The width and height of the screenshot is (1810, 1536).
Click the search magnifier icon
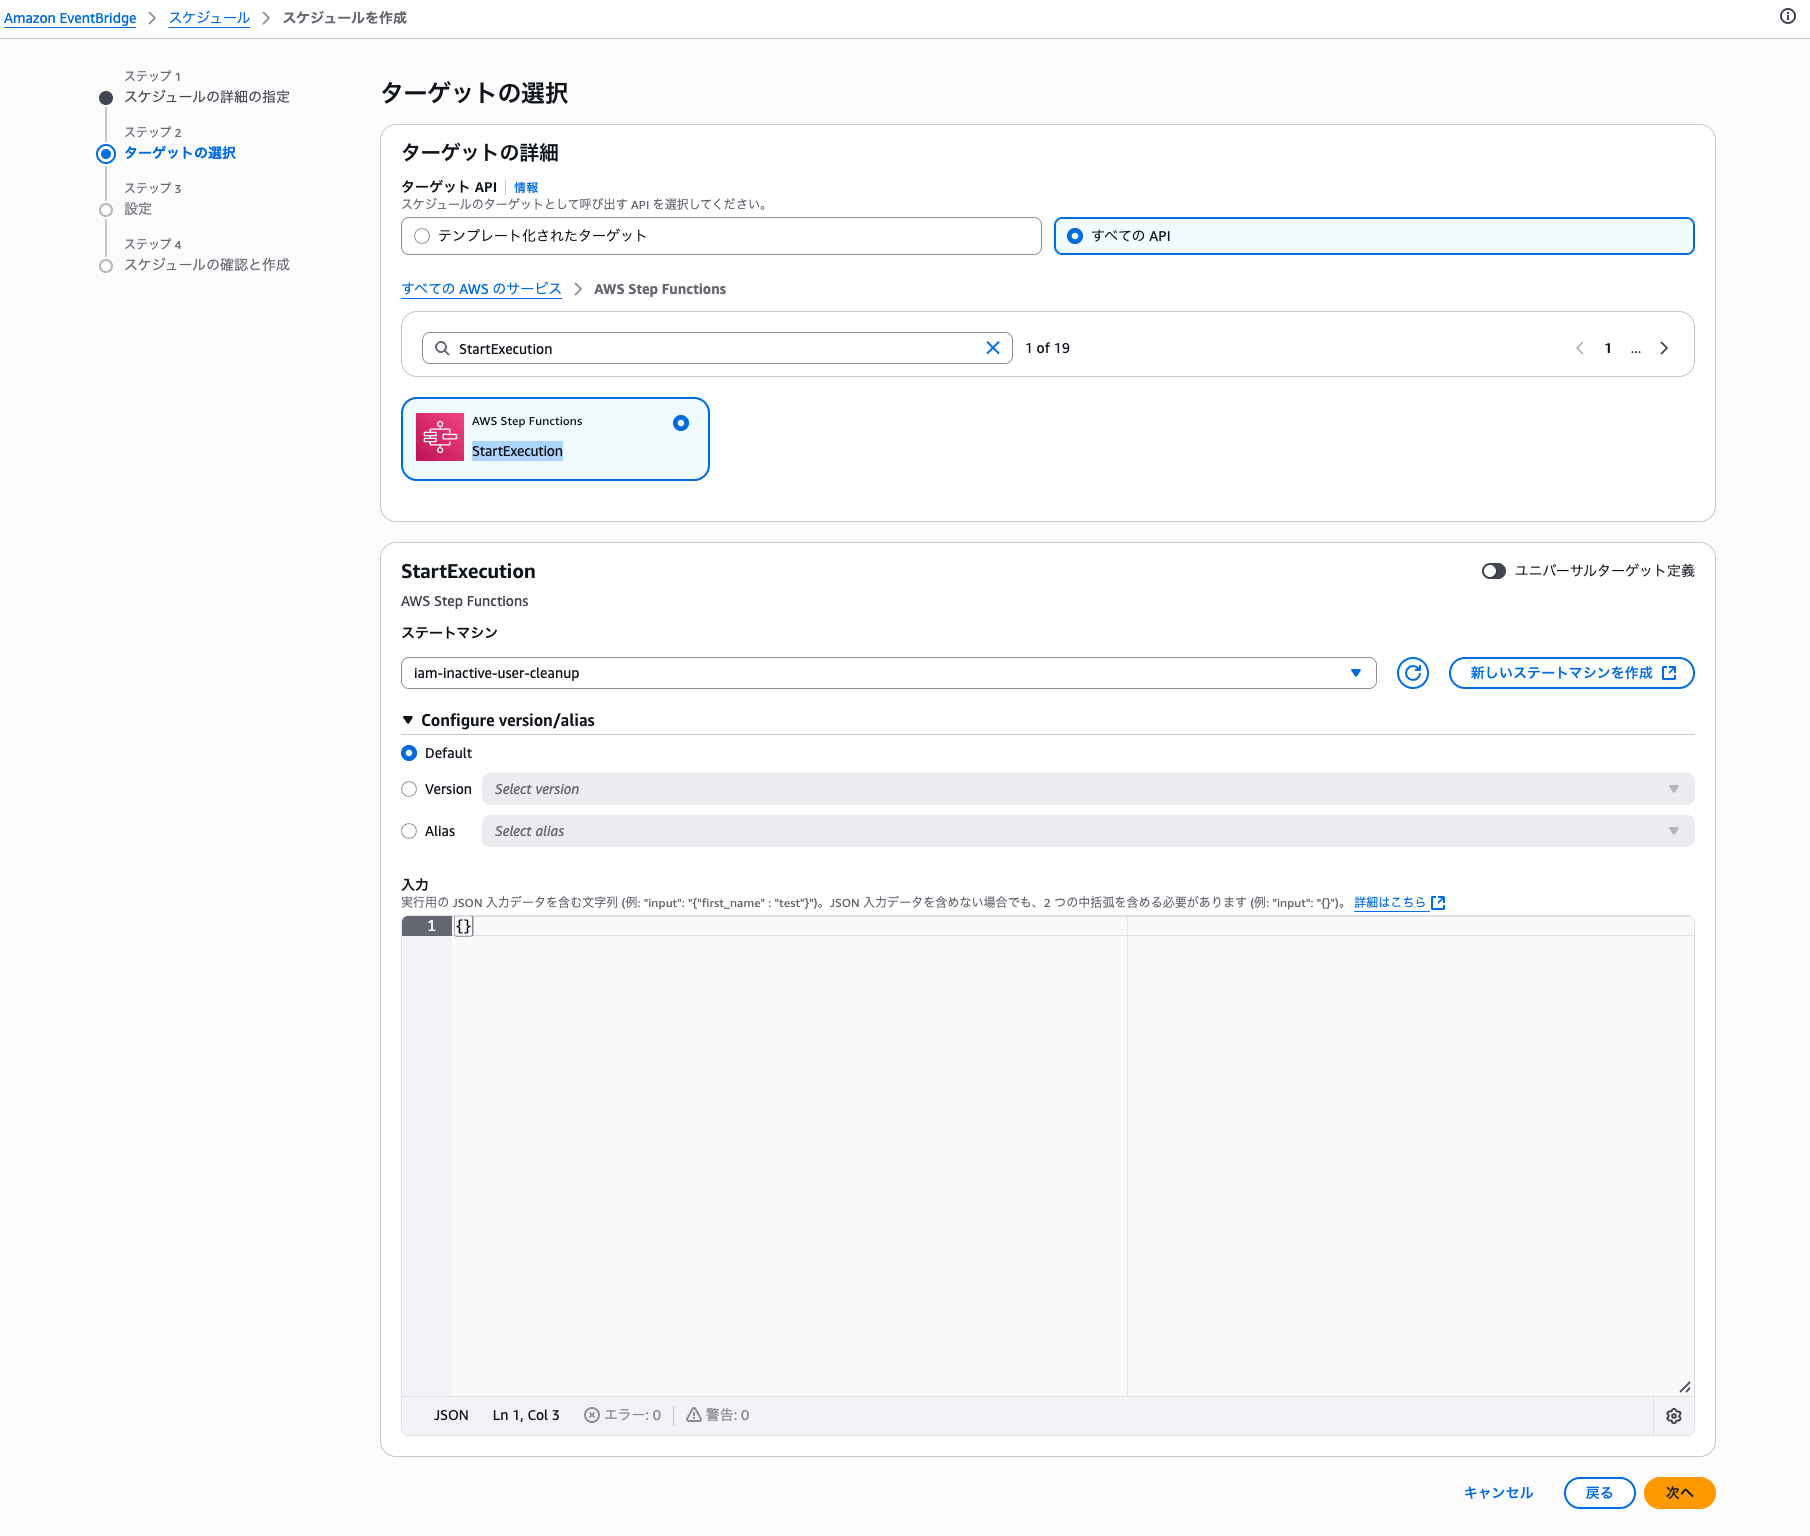click(x=442, y=348)
